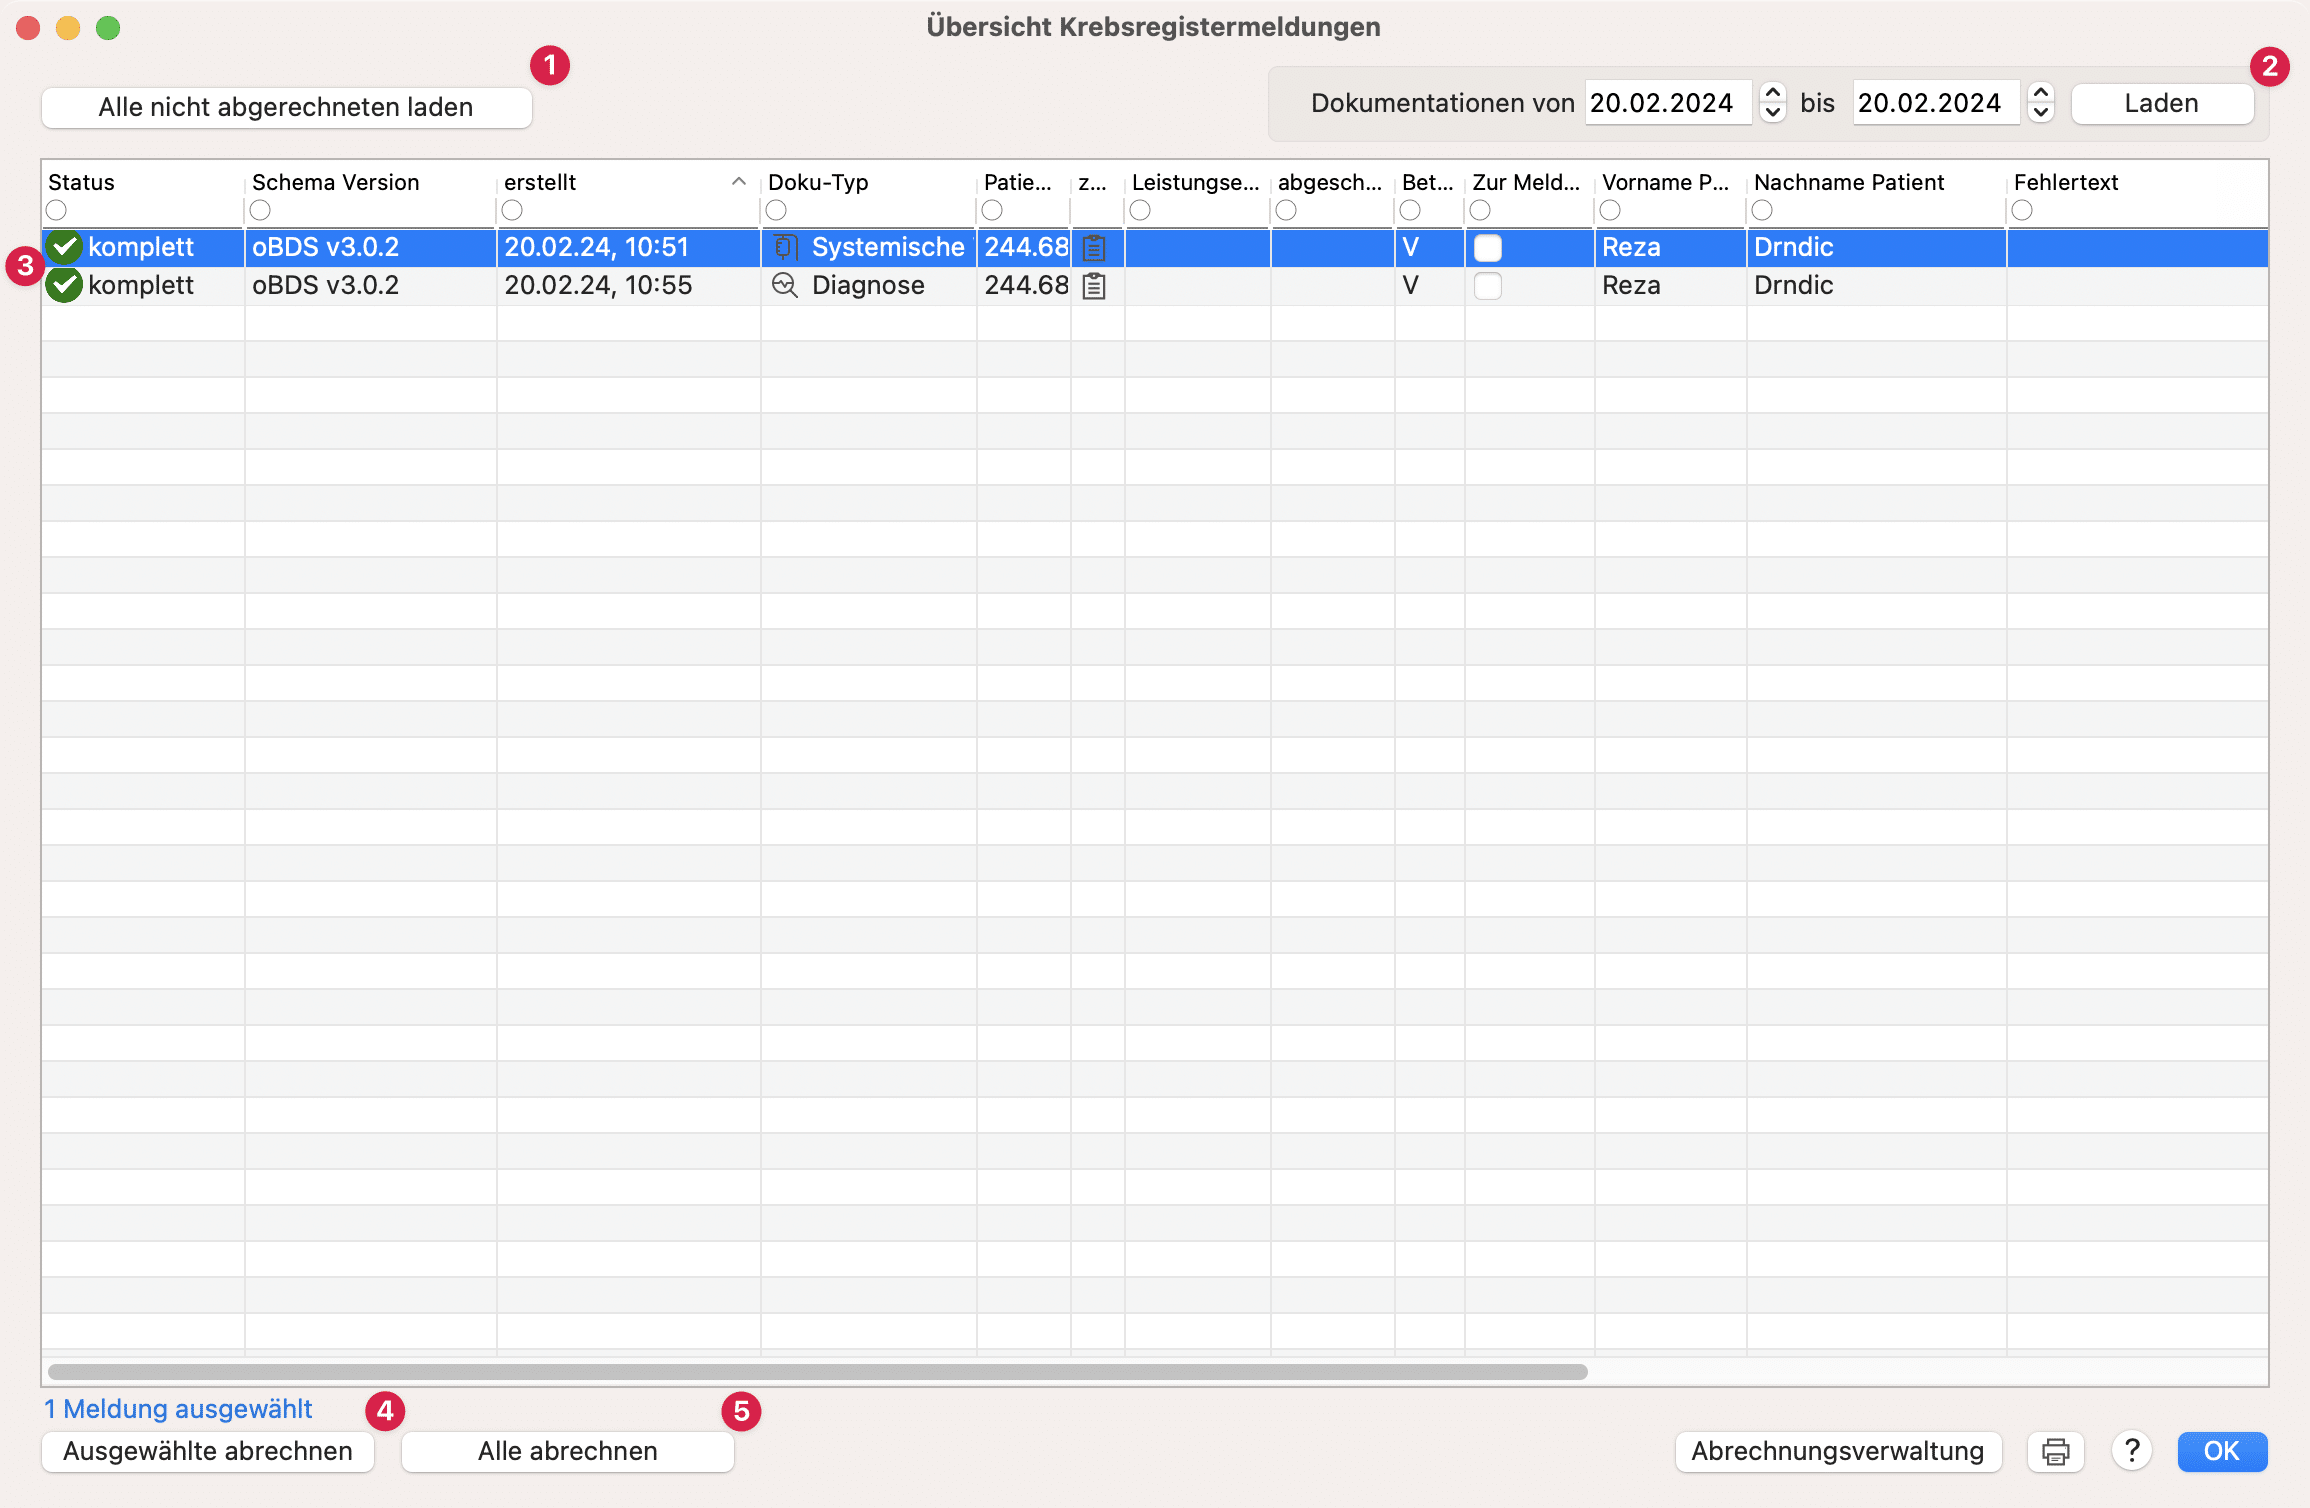The image size is (2310, 1508).
Task: Confirm with the OK button
Action: [2222, 1451]
